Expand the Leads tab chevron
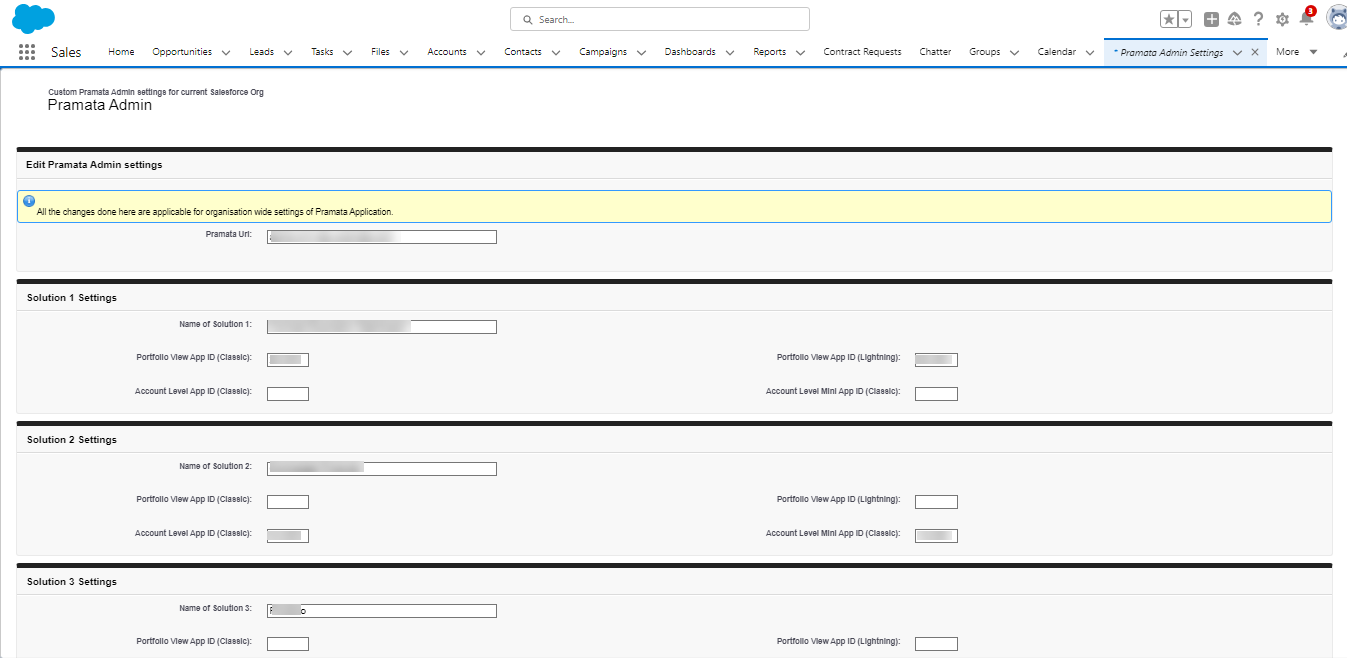 click(x=287, y=53)
